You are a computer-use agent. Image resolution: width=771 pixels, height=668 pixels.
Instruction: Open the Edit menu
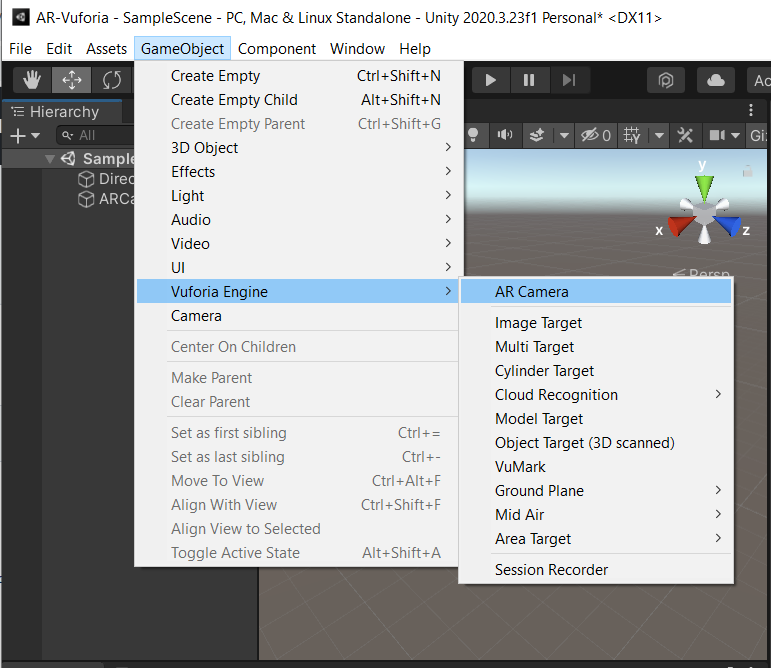click(59, 49)
